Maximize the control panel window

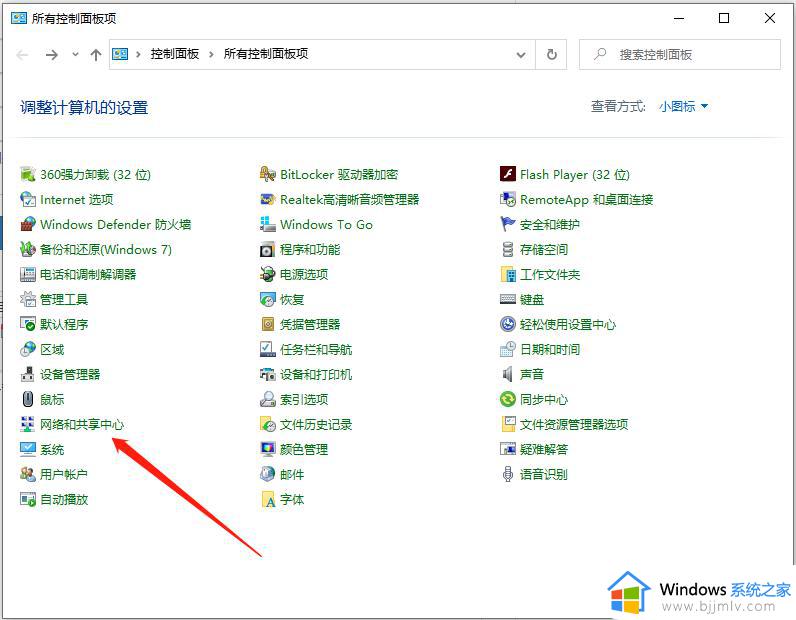coord(724,18)
